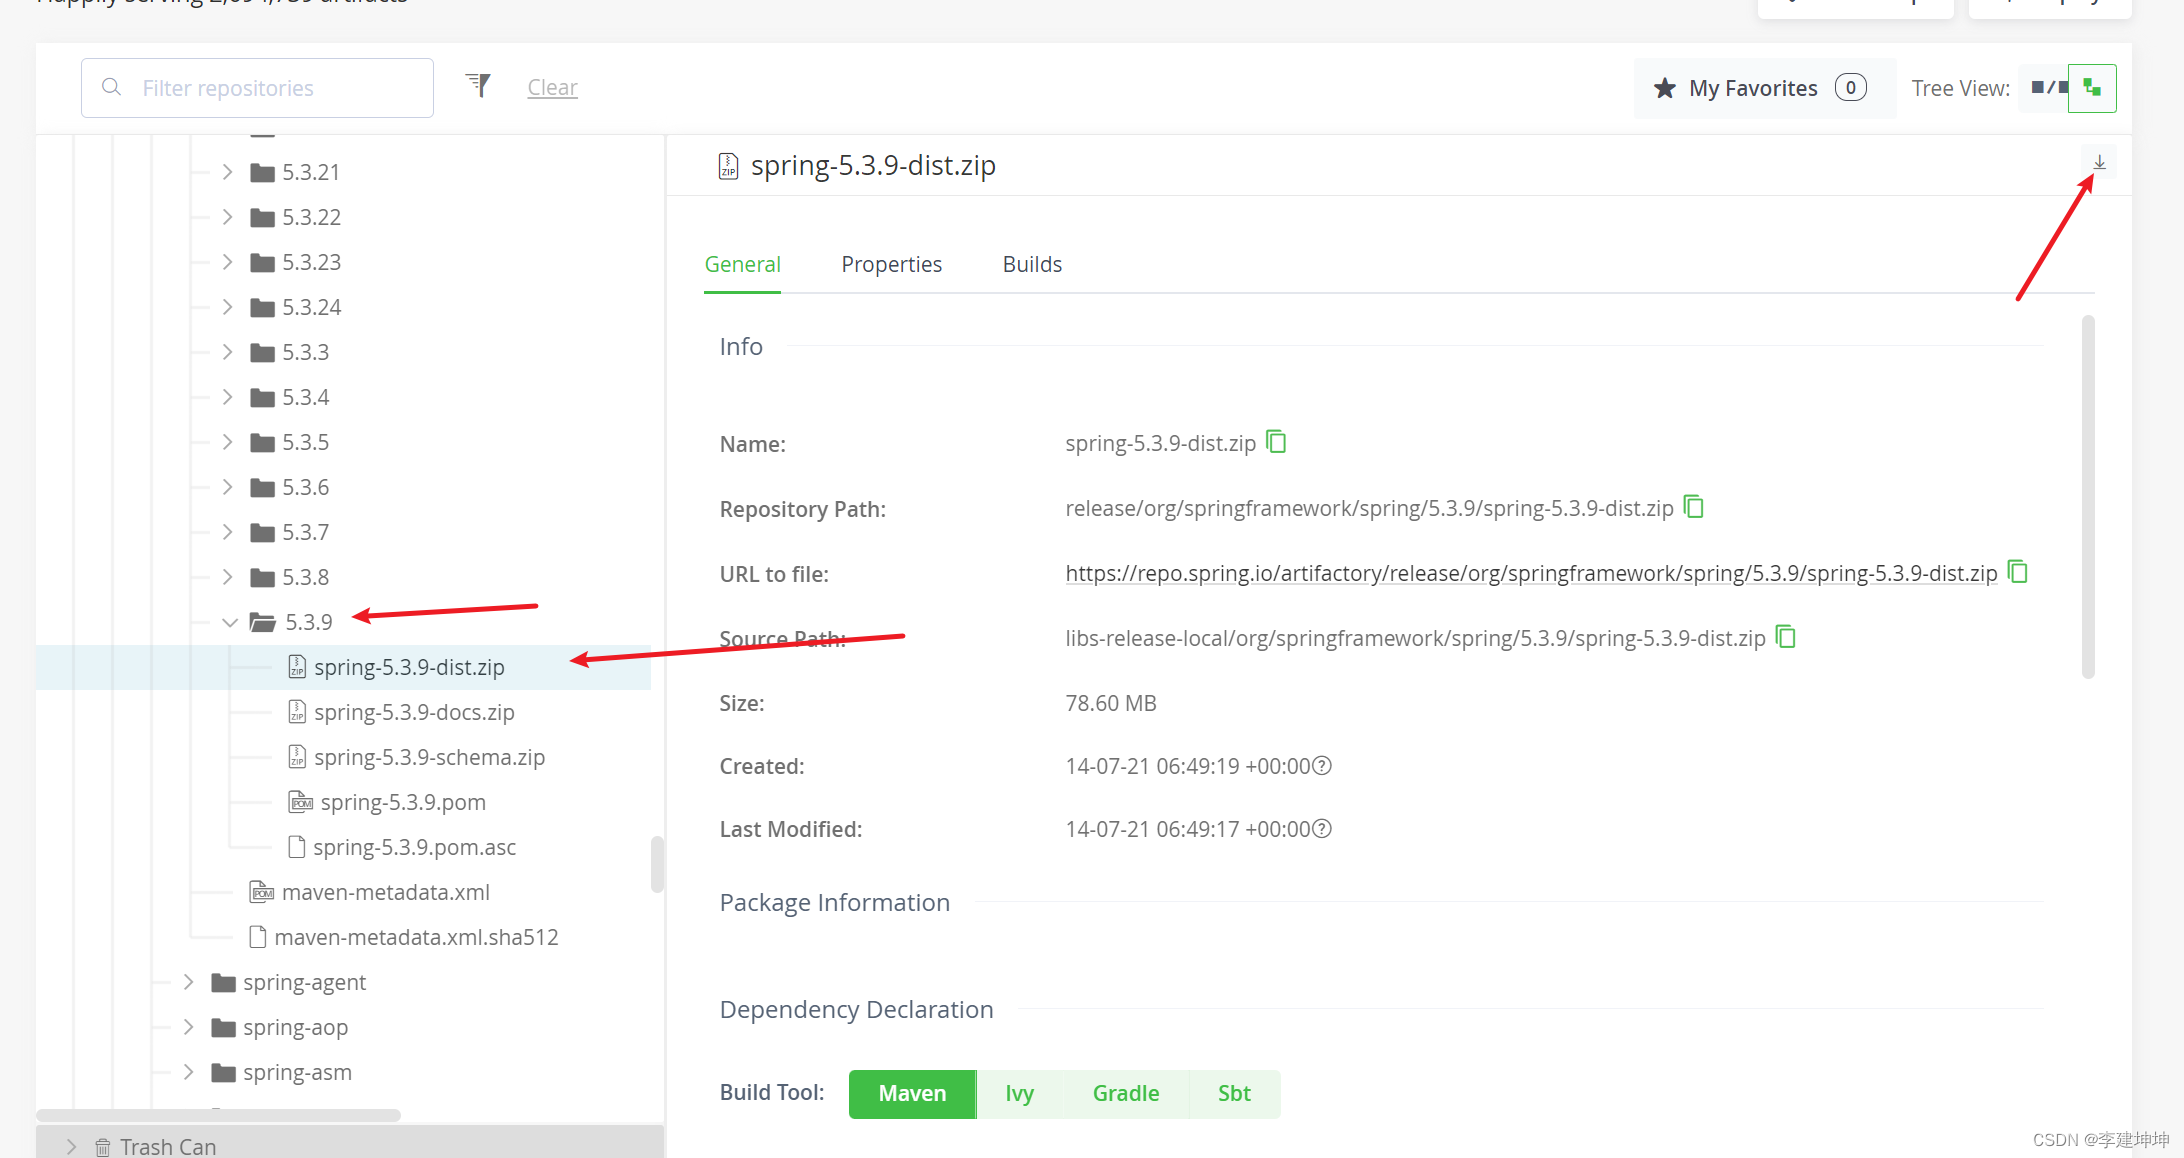The width and height of the screenshot is (2184, 1158).
Task: Open the spring-5.3.9-dist.zip URL link
Action: click(1531, 573)
